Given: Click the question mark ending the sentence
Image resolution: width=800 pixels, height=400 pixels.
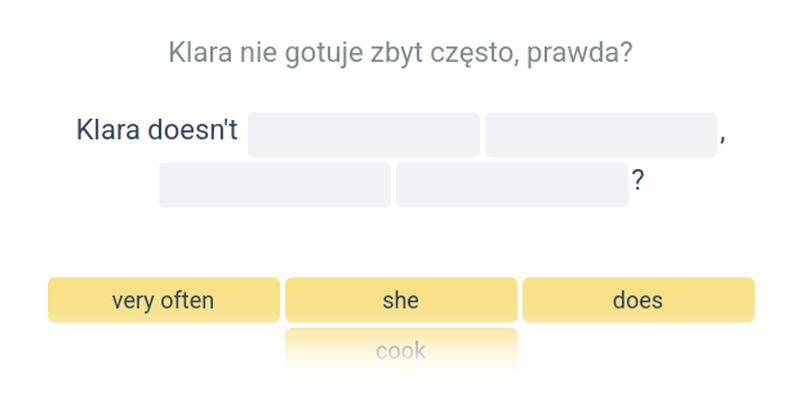Looking at the screenshot, I should [637, 181].
